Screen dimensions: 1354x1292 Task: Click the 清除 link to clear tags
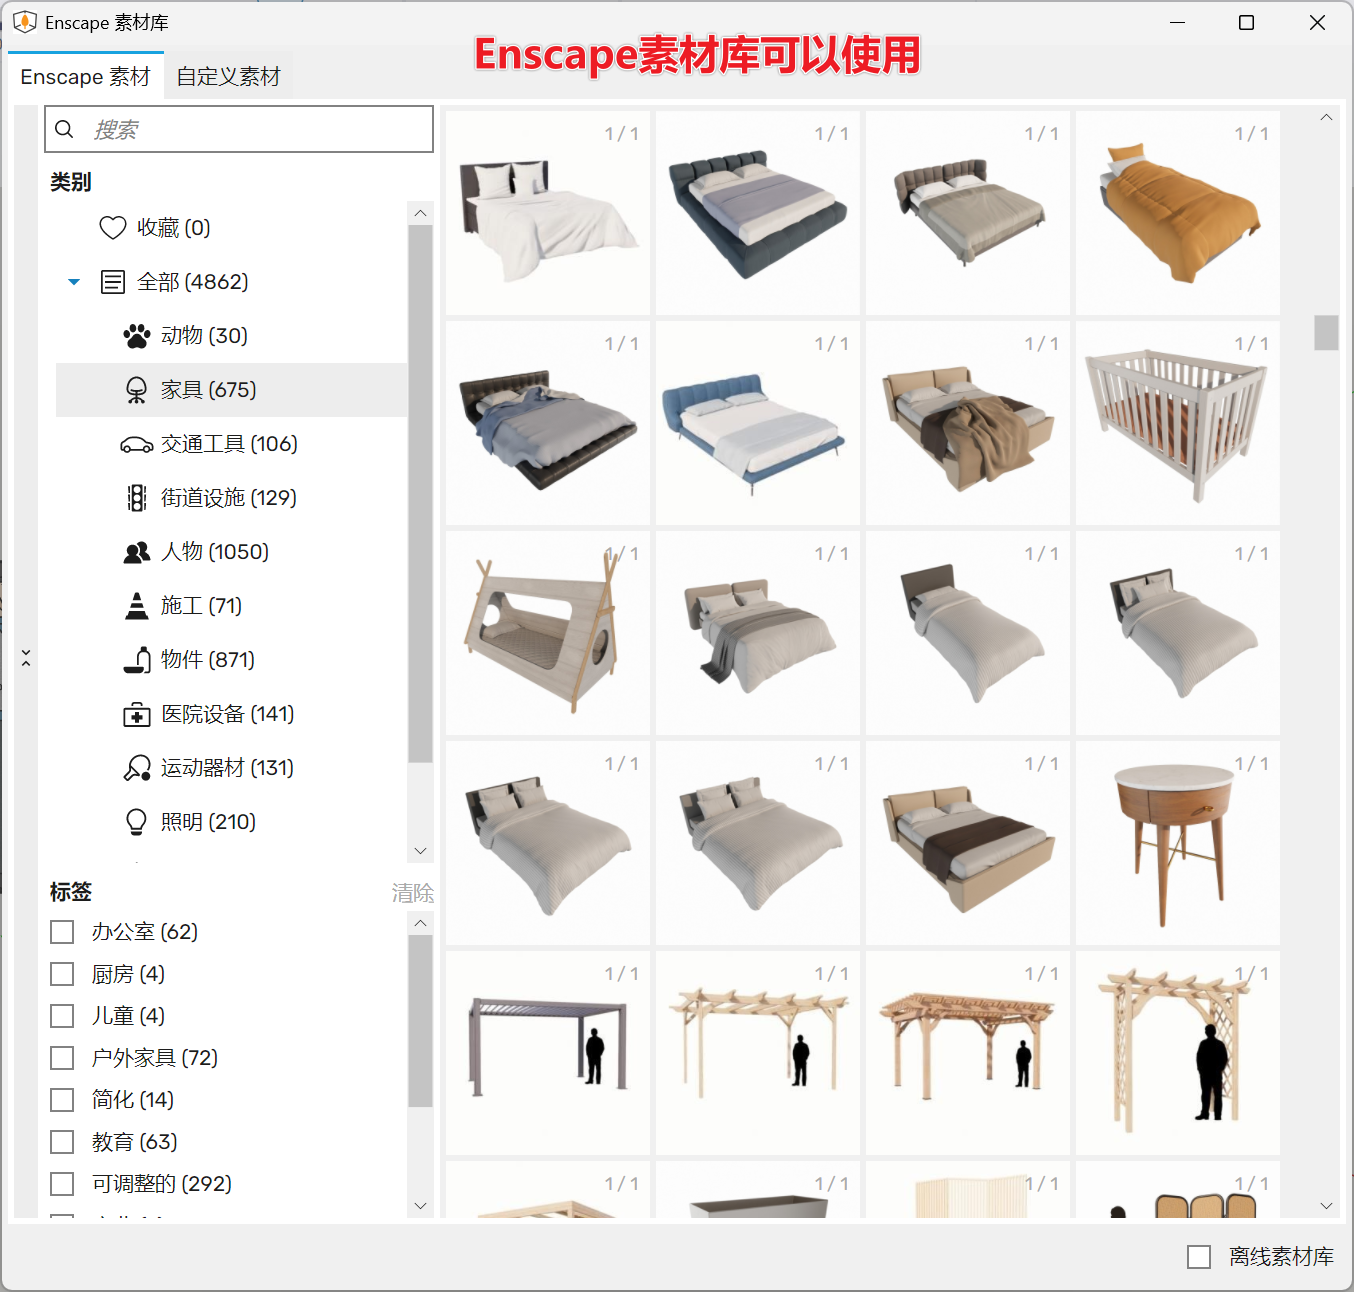coord(412,893)
